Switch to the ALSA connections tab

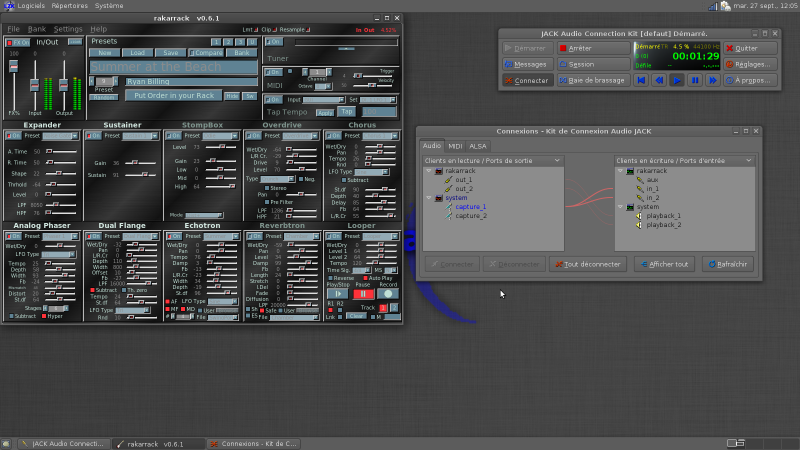(x=478, y=146)
